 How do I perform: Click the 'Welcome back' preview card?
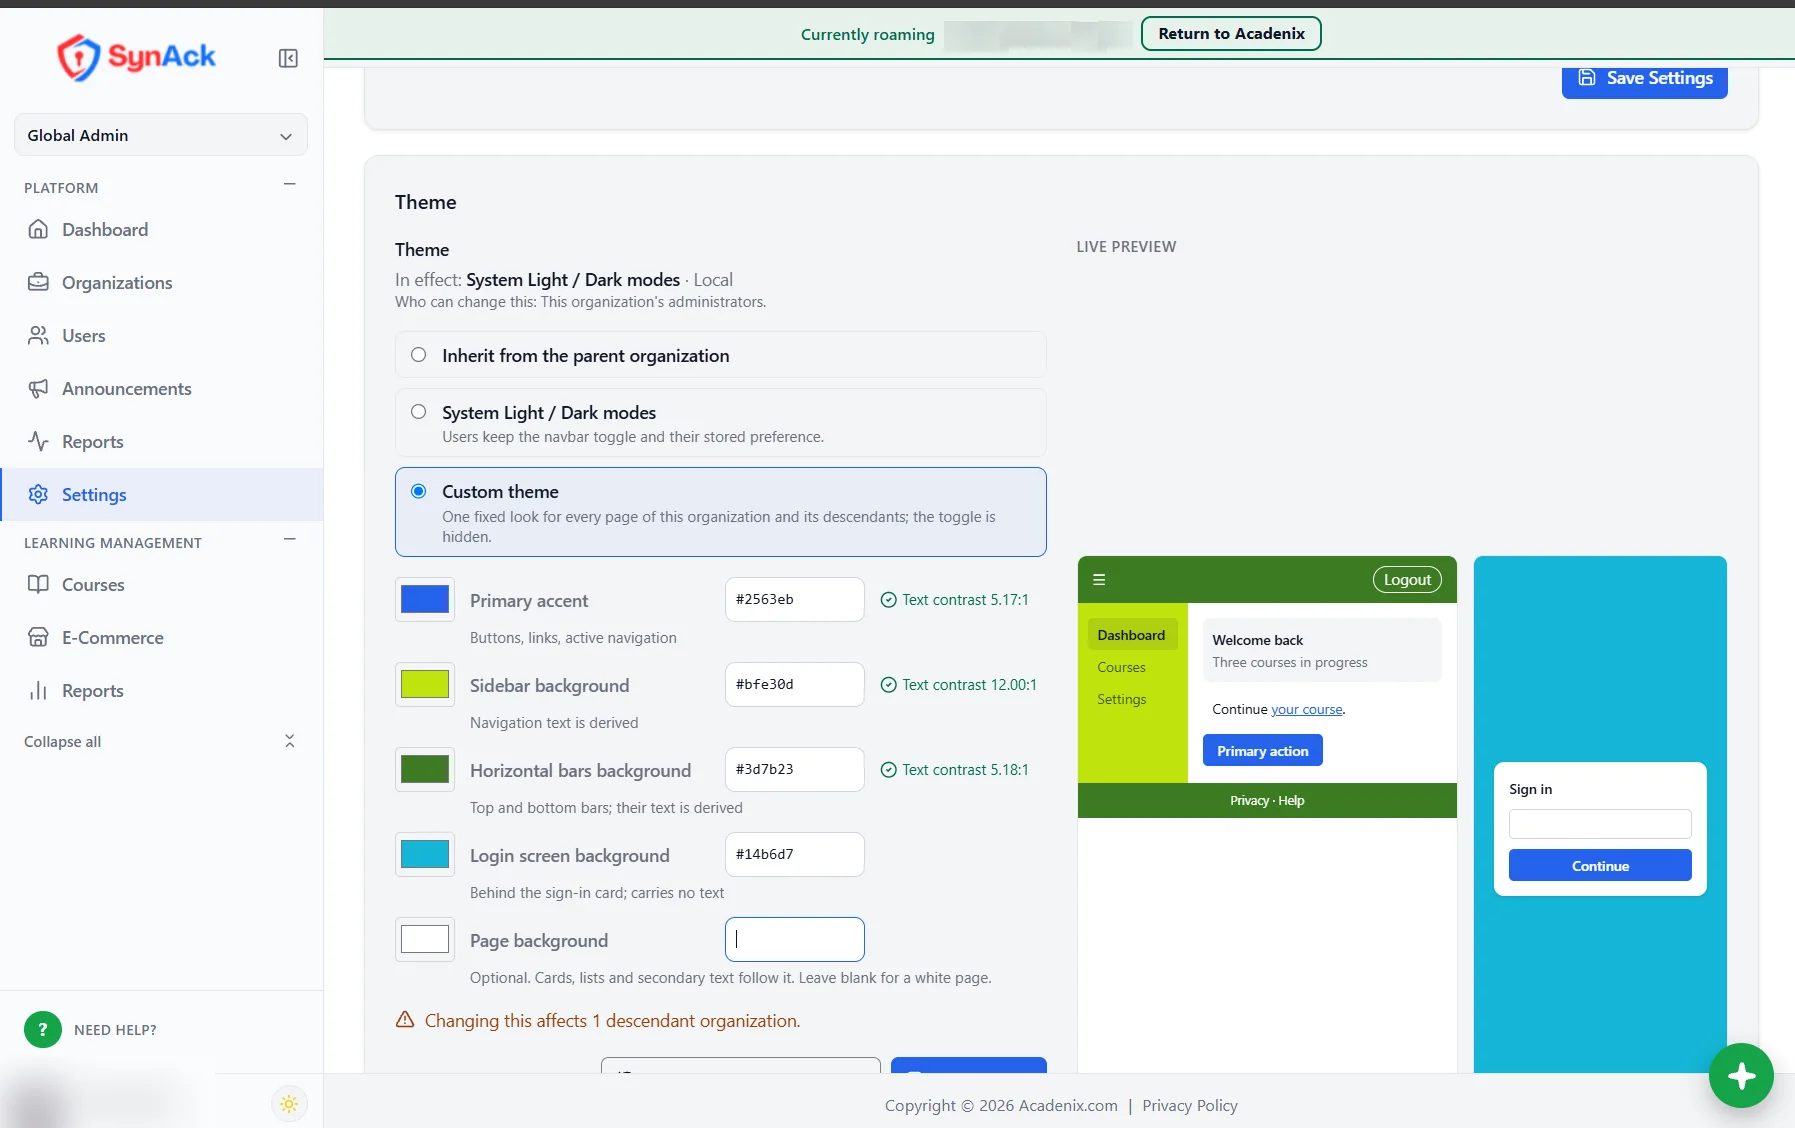(1321, 650)
